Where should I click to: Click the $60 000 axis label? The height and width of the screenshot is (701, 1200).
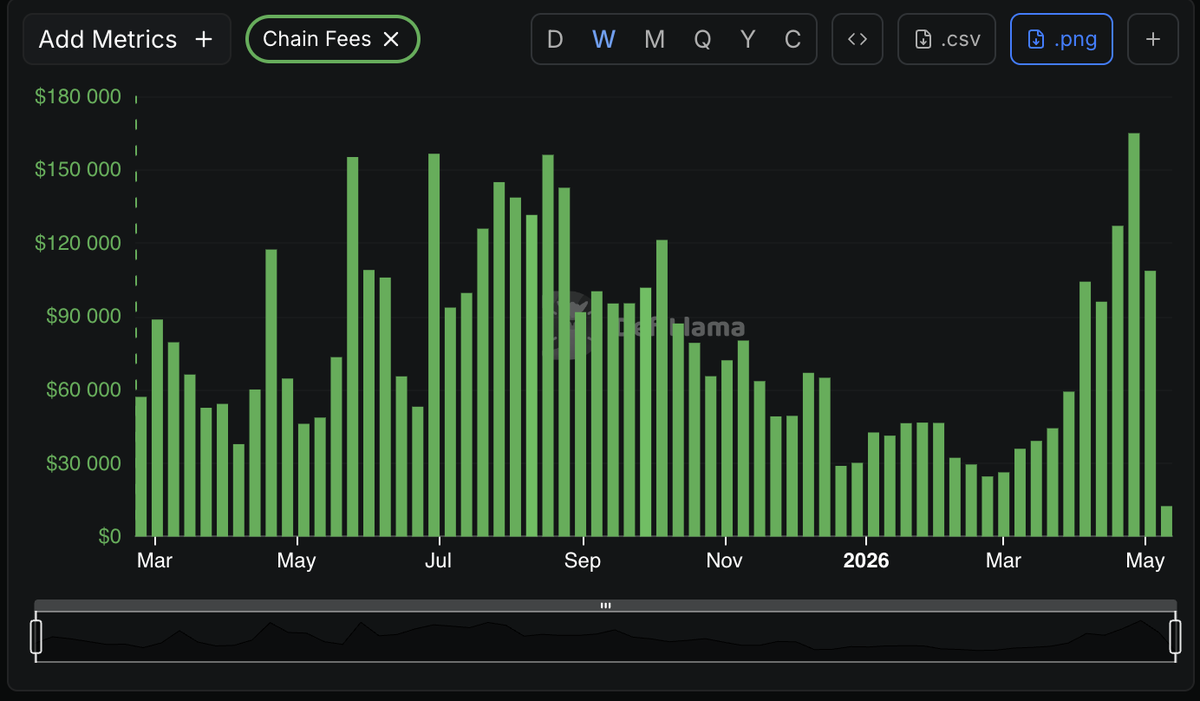pos(83,389)
